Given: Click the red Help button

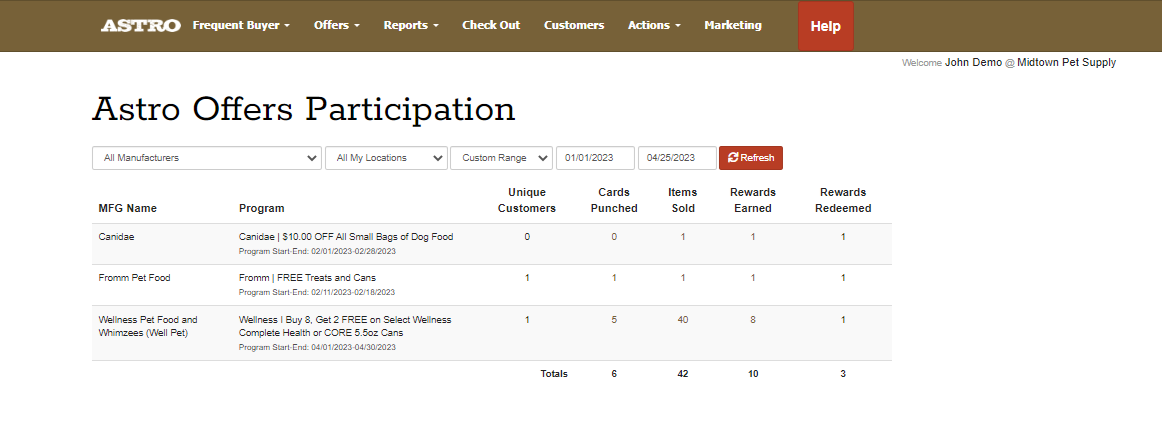Looking at the screenshot, I should pos(825,27).
